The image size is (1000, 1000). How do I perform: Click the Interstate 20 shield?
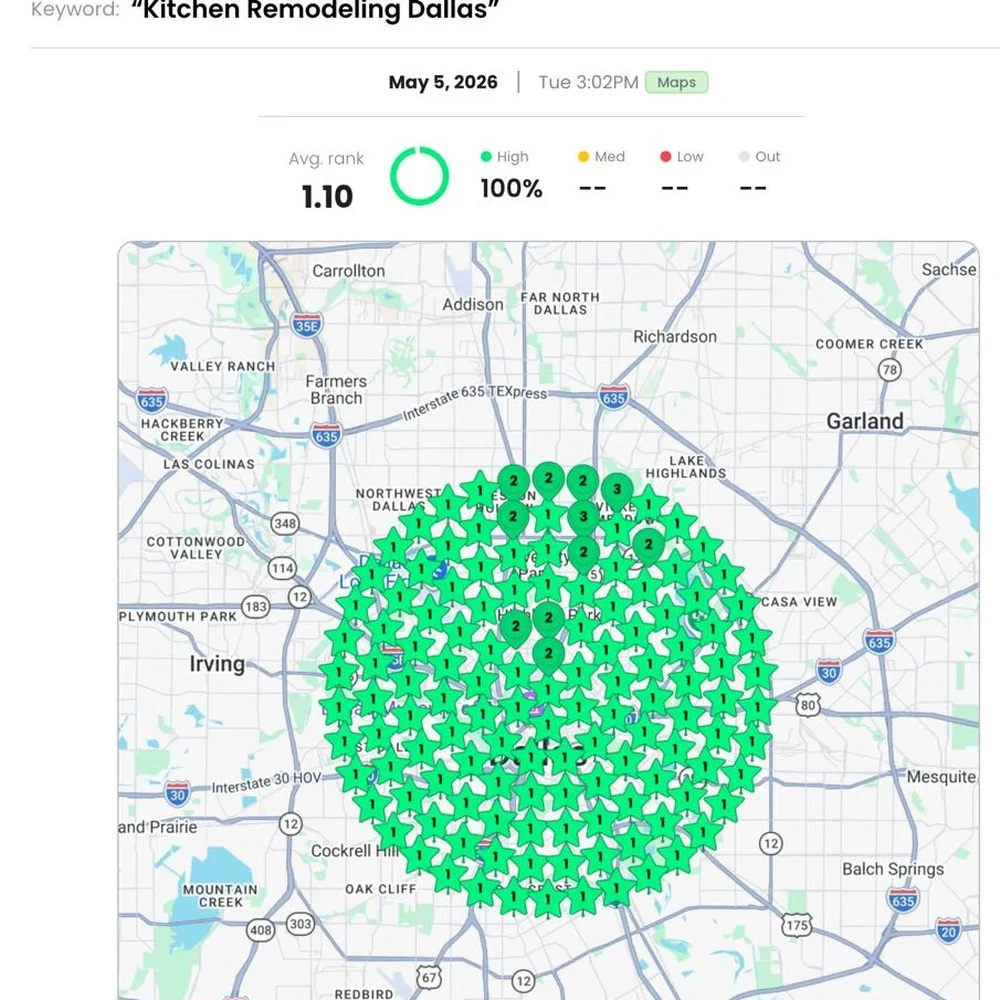pyautogui.click(x=948, y=931)
